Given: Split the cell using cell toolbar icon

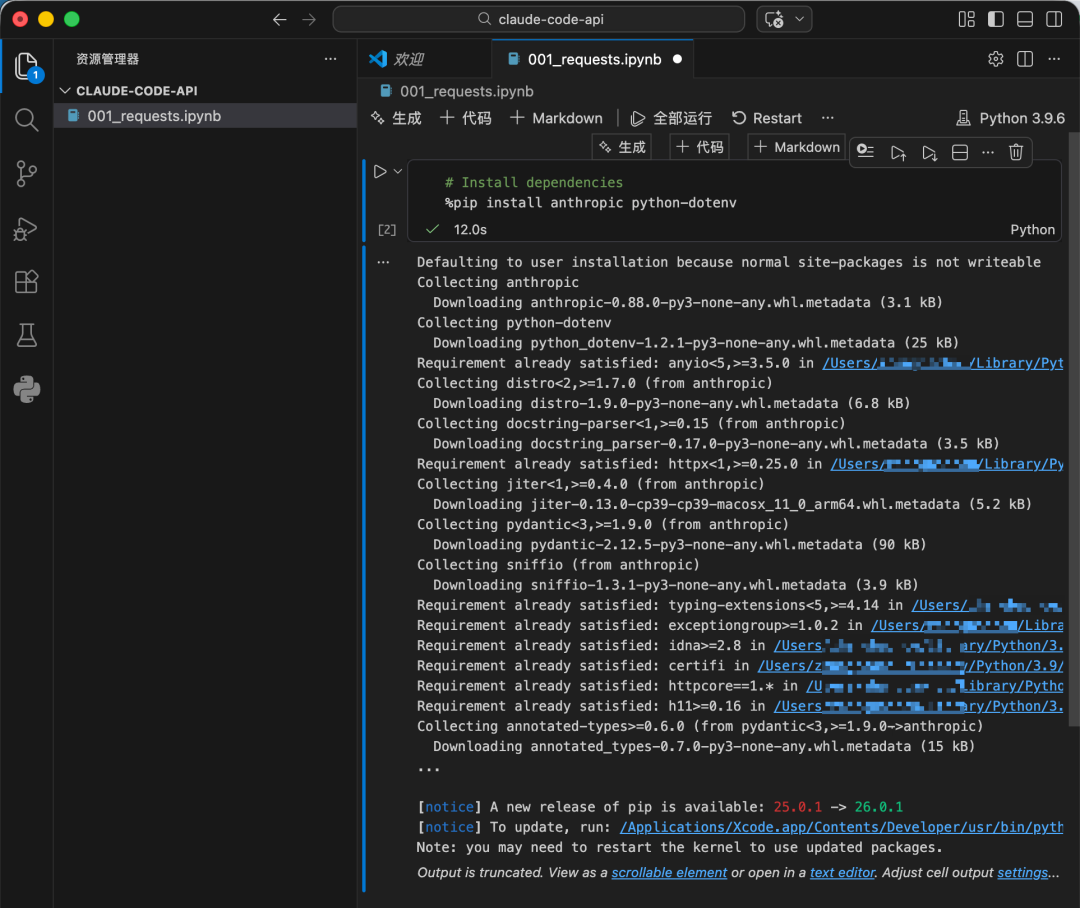Looking at the screenshot, I should [959, 152].
